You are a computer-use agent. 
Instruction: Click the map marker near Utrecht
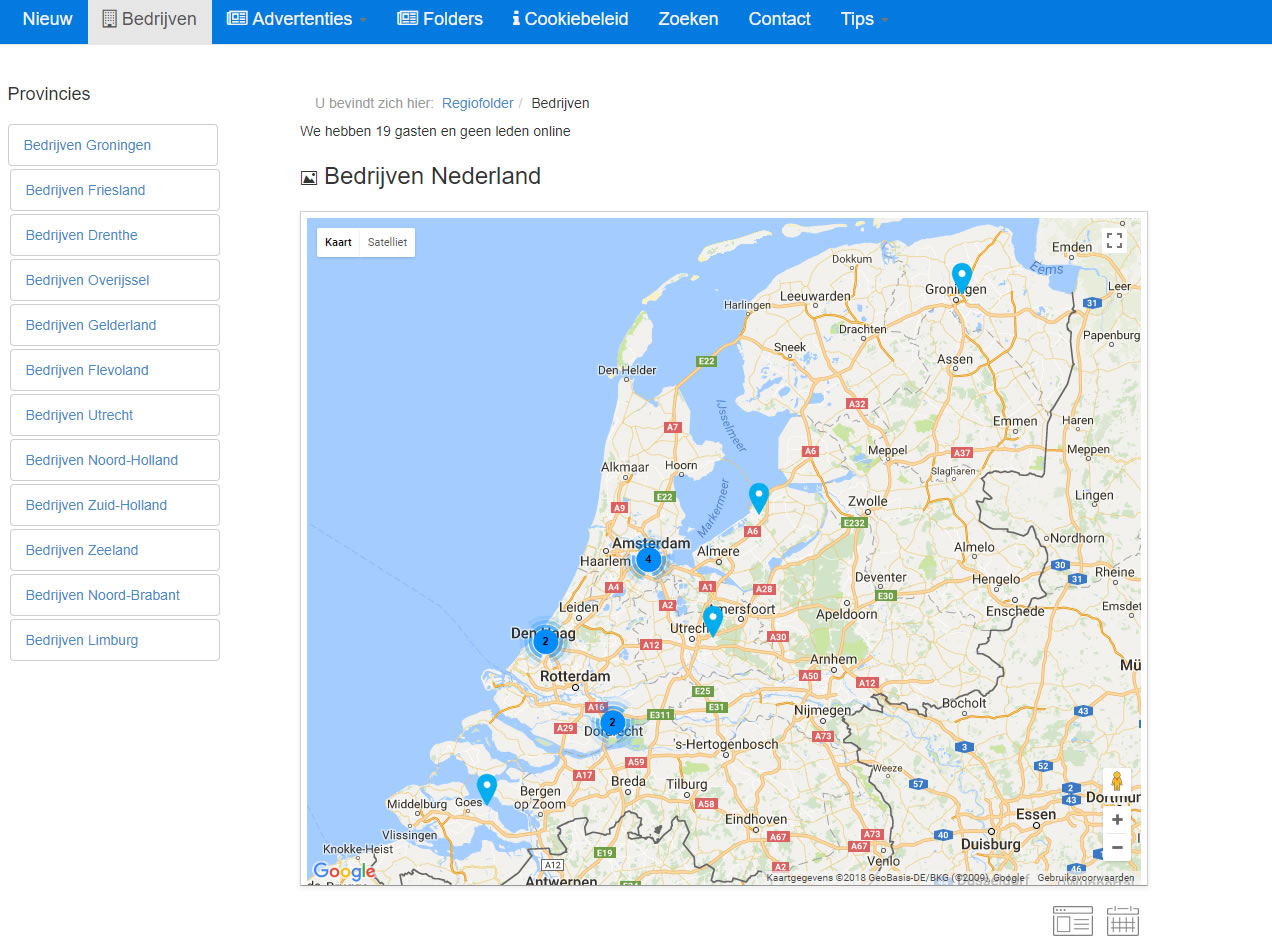click(x=712, y=620)
